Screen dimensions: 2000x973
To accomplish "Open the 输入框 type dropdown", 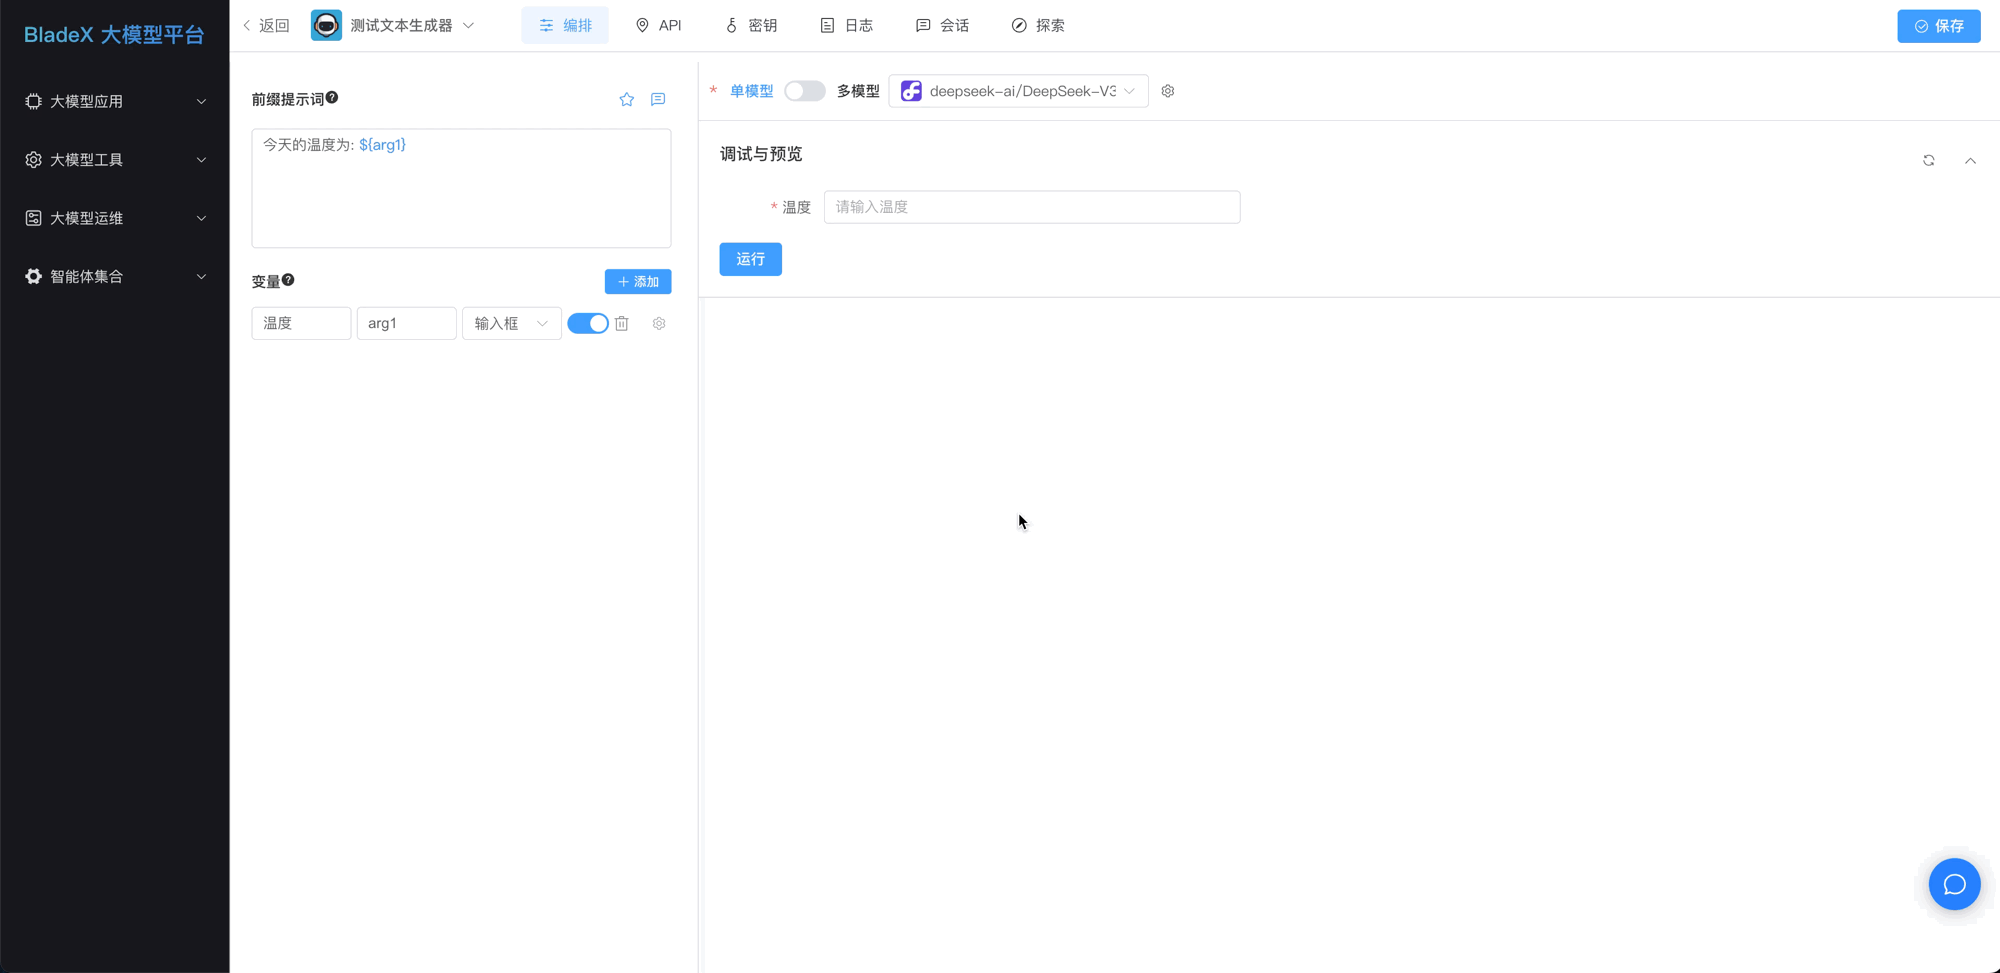I will (511, 323).
